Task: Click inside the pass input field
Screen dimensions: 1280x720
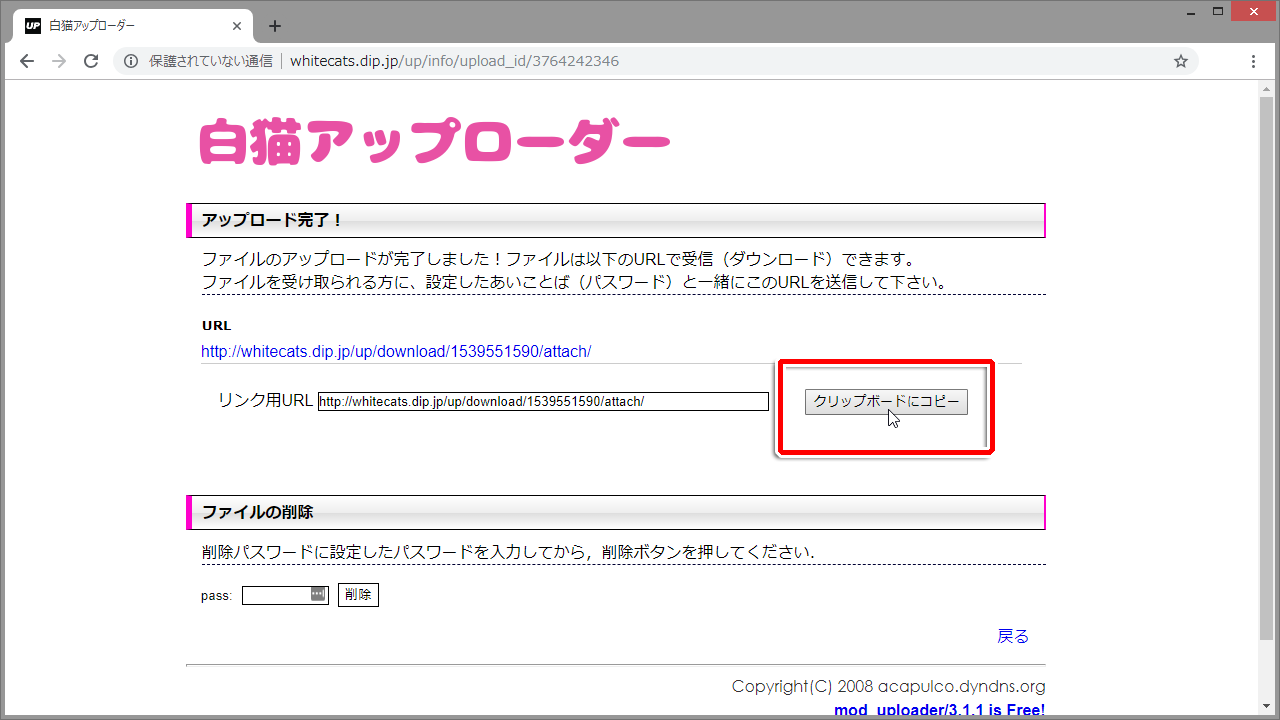Action: click(277, 595)
